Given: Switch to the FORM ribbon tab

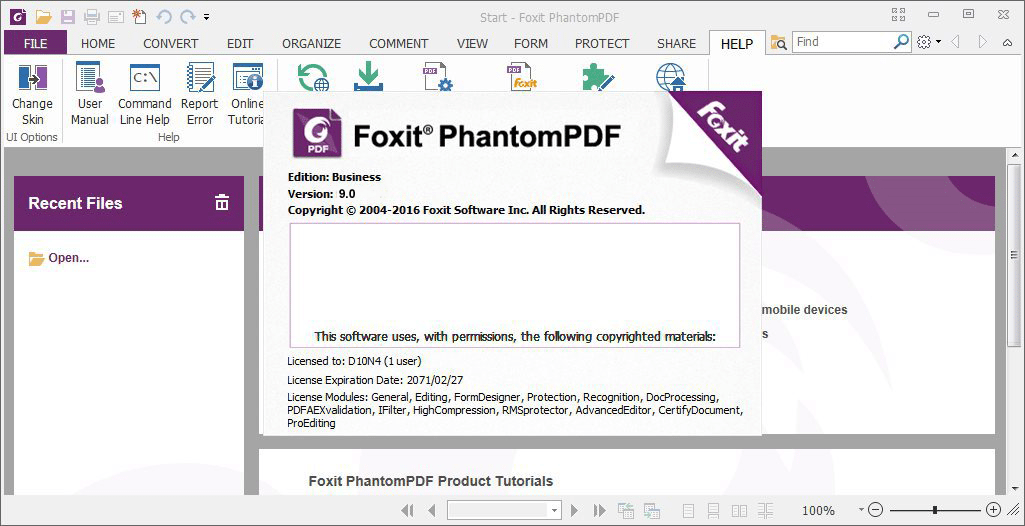Looking at the screenshot, I should point(531,44).
